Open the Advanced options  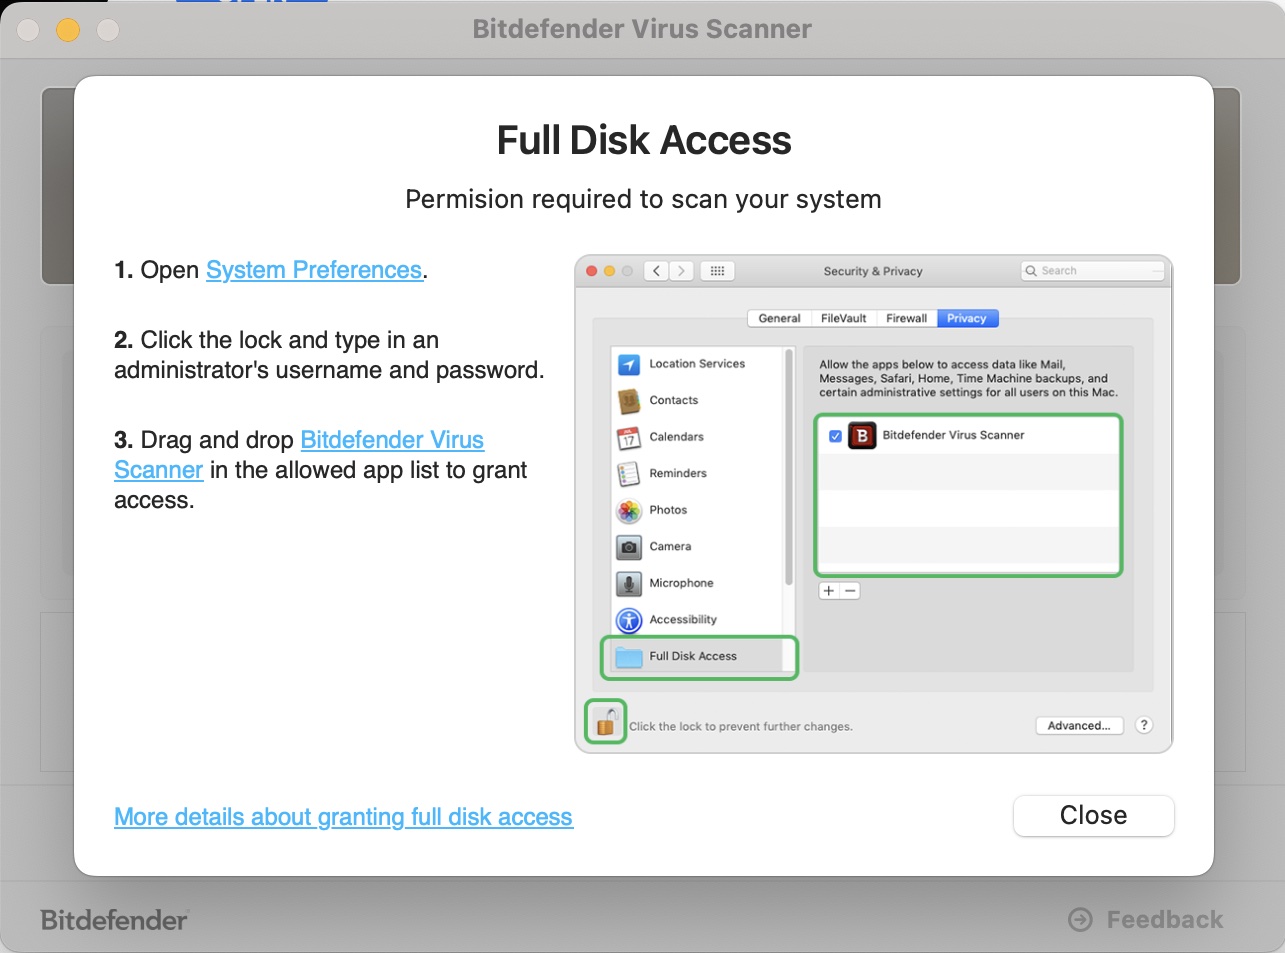[x=1079, y=725]
